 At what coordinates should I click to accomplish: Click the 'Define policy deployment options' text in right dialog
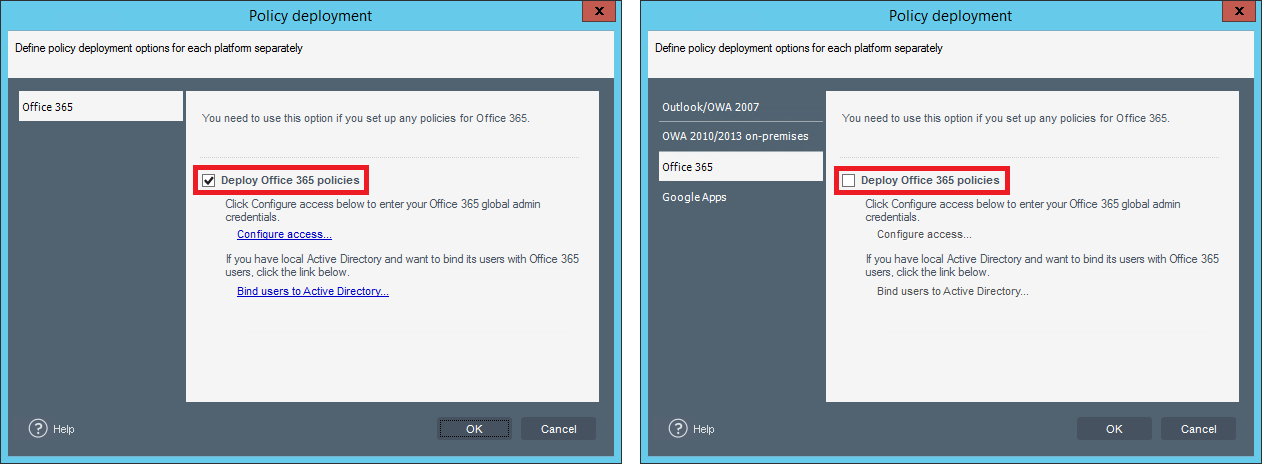tap(799, 48)
